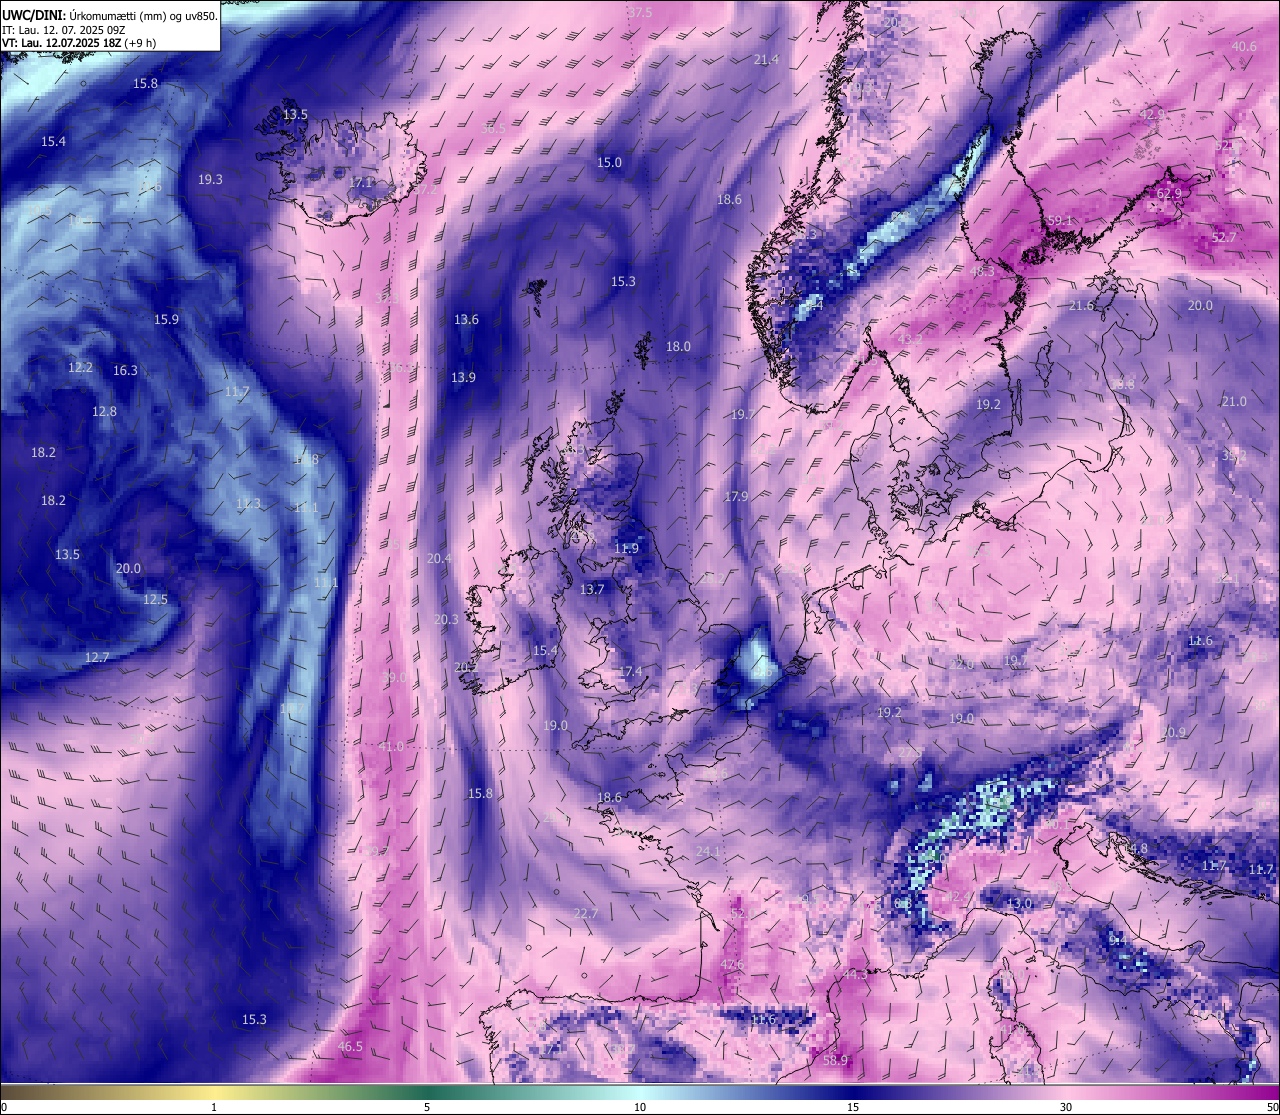This screenshot has height=1115, width=1280.
Task: Click the 5 label on the color bar
Action: 427,1107
